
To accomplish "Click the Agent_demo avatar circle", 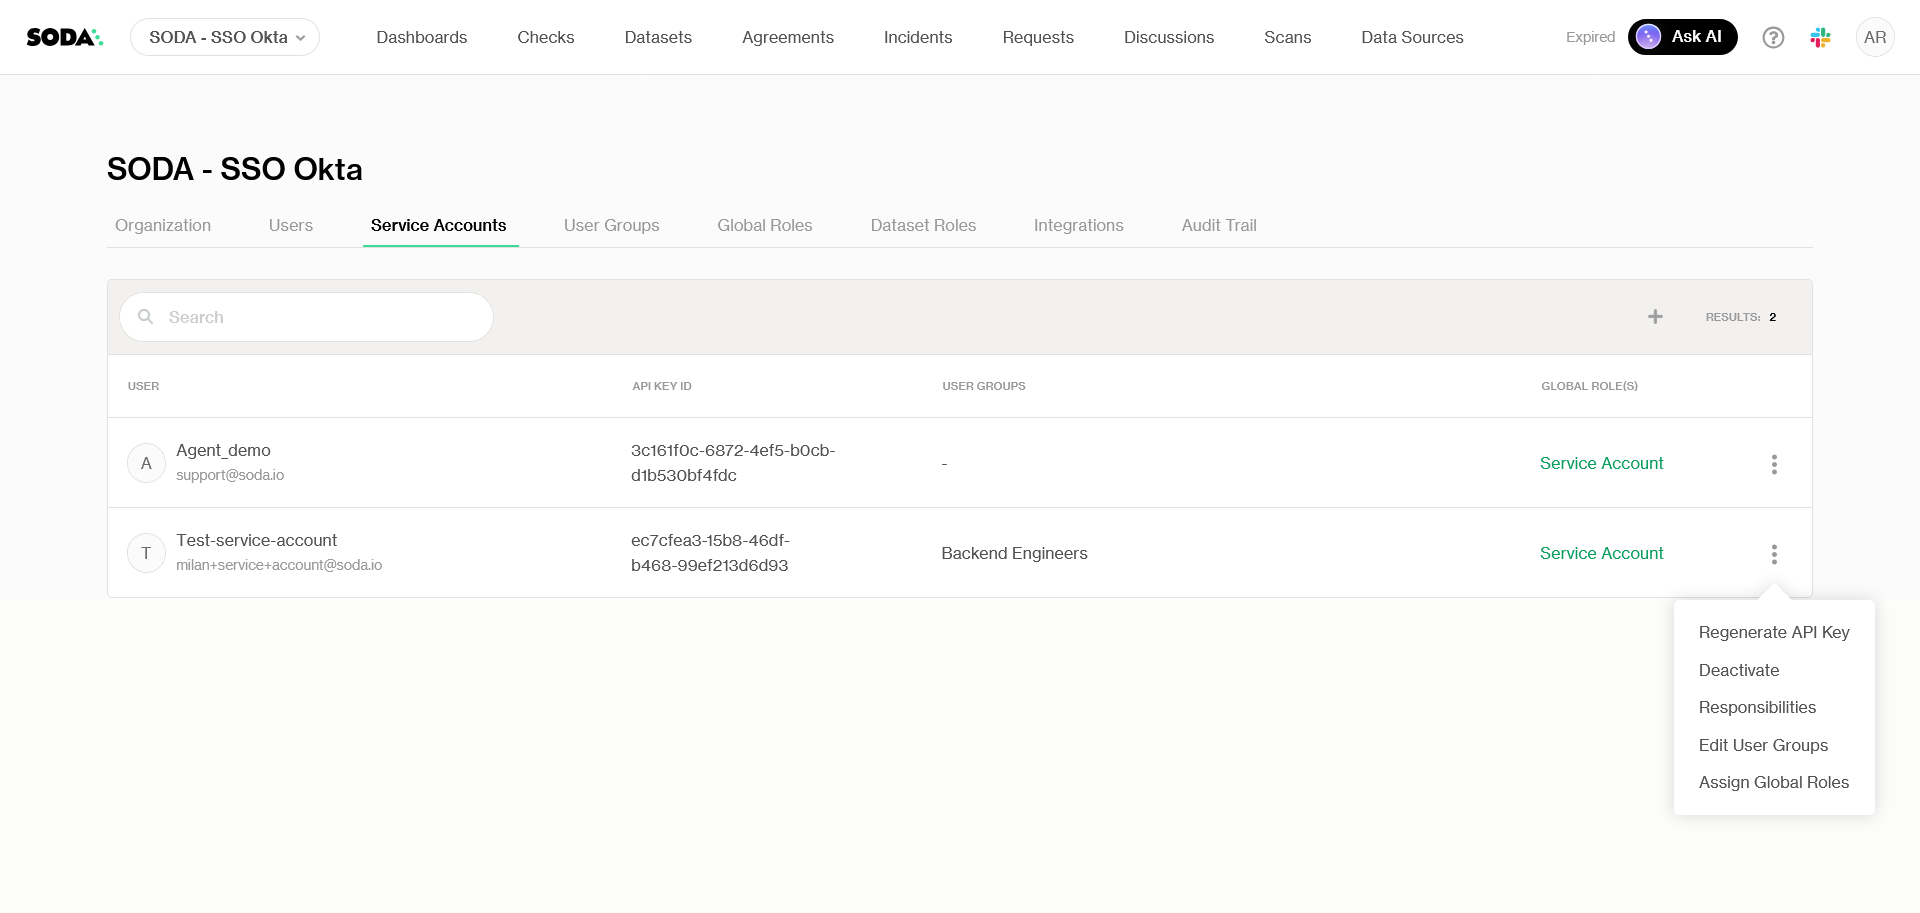I will coord(146,463).
